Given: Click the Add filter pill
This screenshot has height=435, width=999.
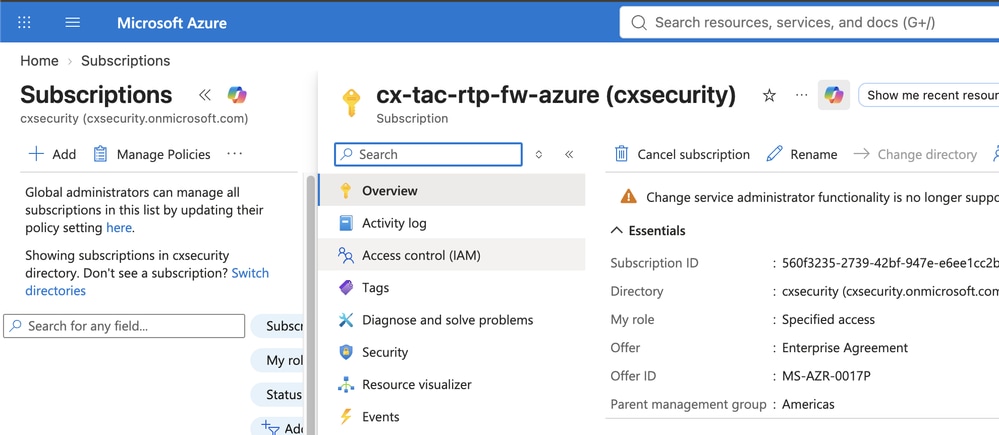Looking at the screenshot, I should (278, 428).
